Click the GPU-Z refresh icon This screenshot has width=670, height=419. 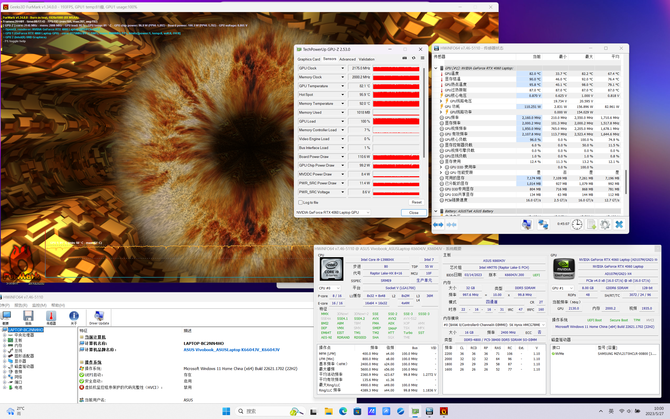pyautogui.click(x=414, y=58)
